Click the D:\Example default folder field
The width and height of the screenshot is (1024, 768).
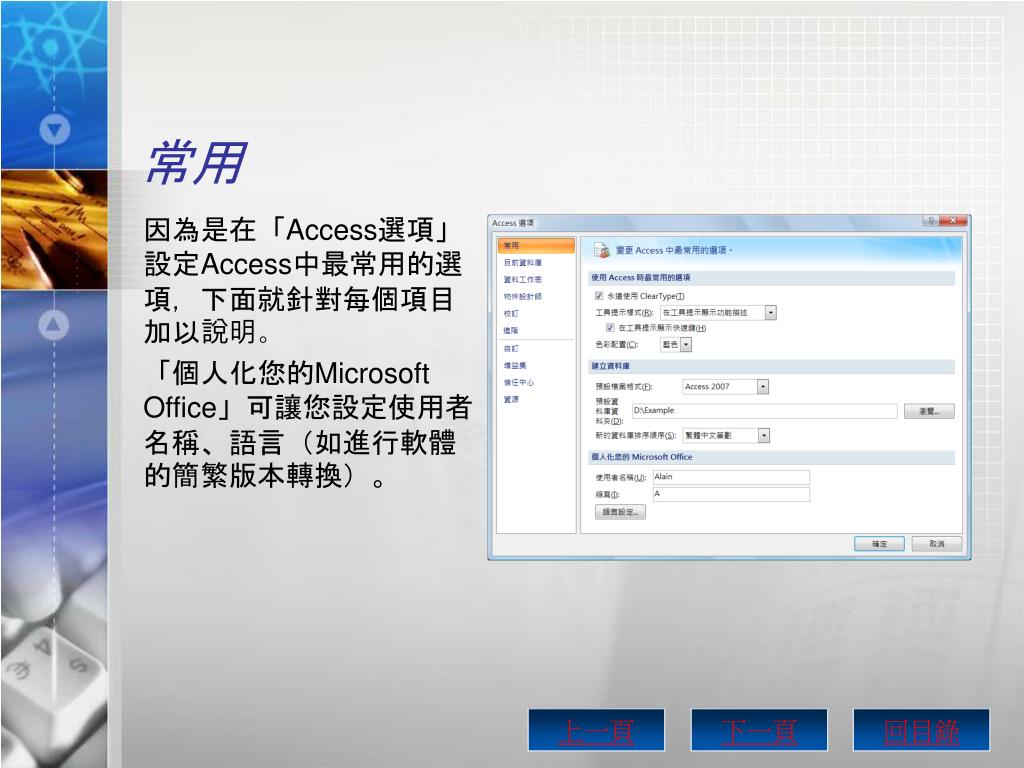(764, 411)
